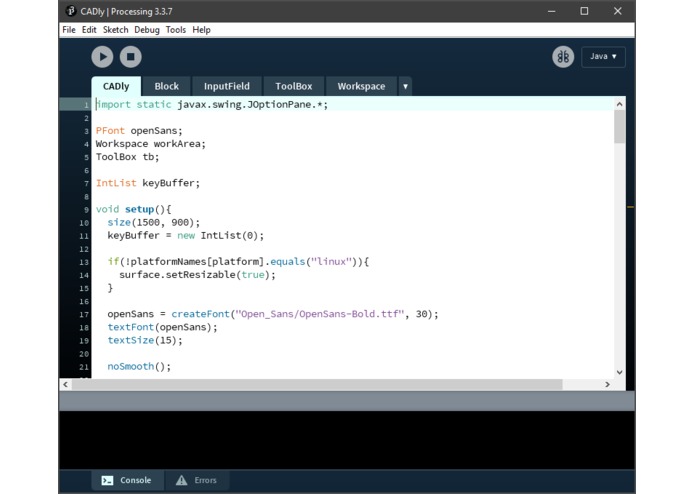Click the vertical scrollbar thumb
Screen dimensions: 695x494
620,127
